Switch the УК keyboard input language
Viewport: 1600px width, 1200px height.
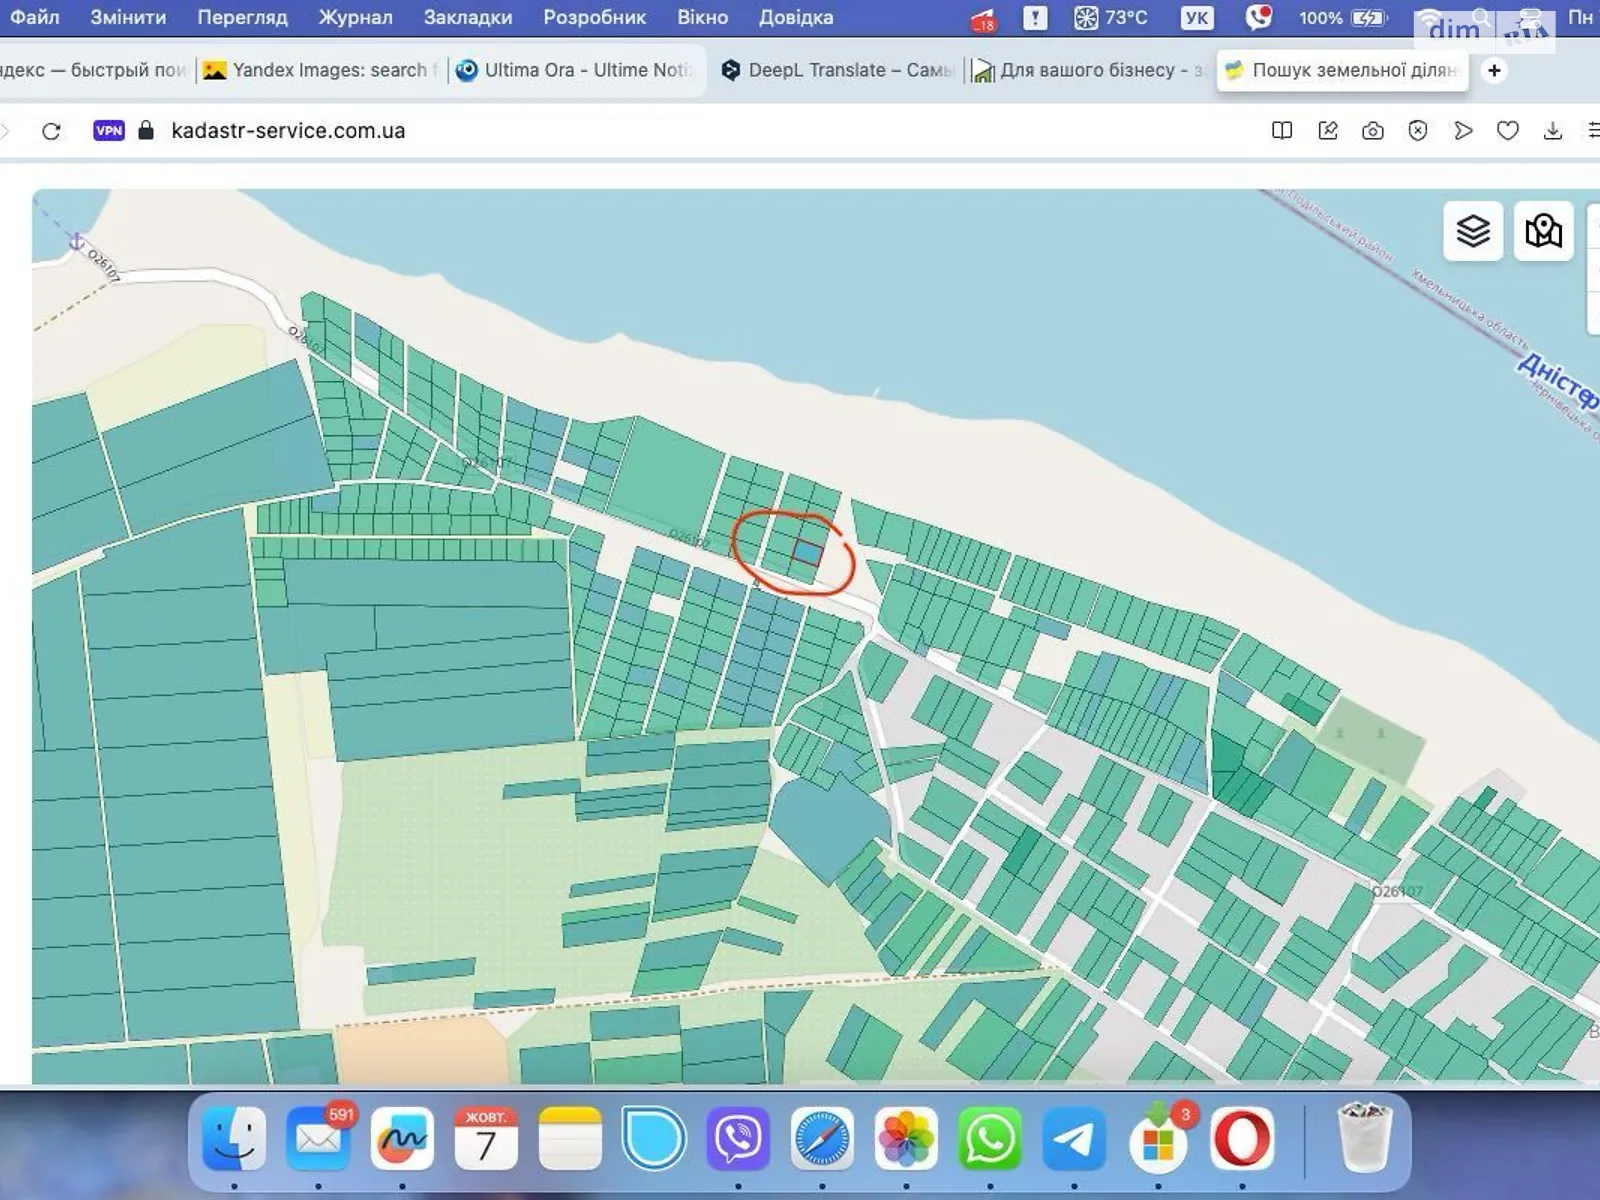pos(1196,17)
